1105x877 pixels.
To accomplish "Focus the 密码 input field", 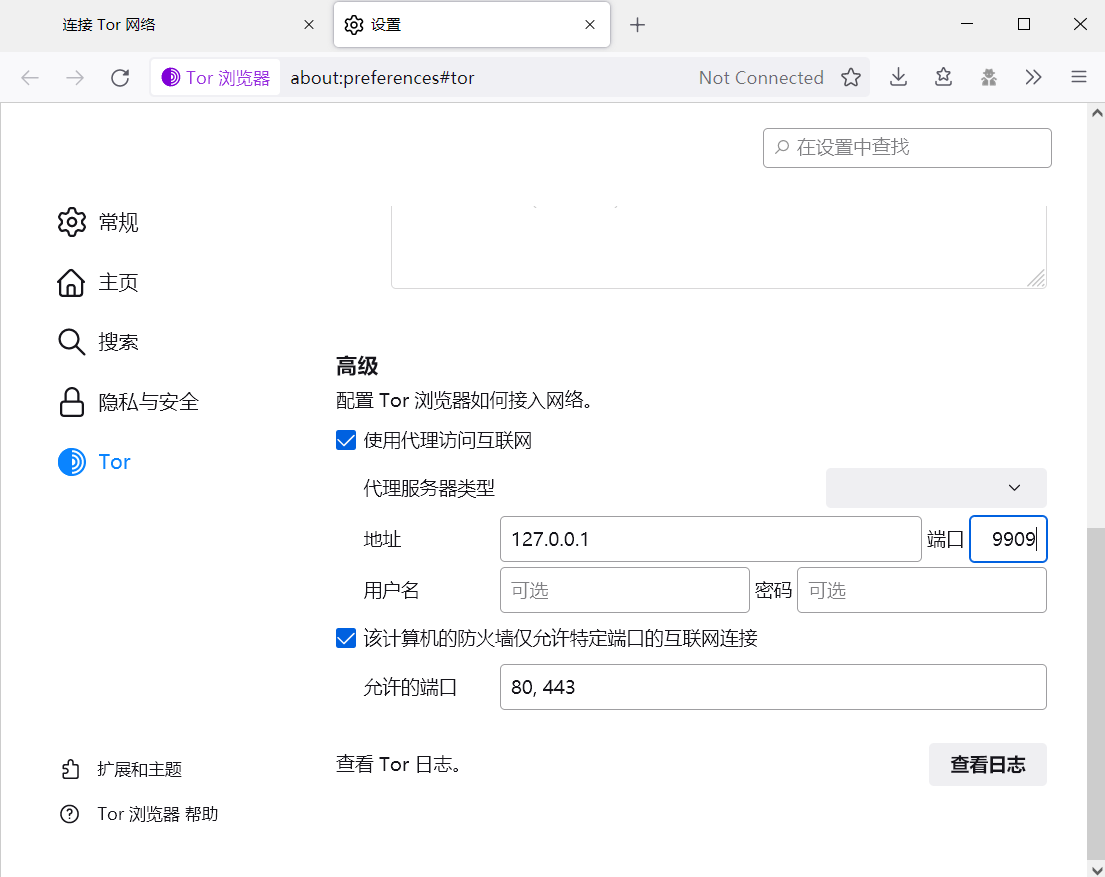I will tap(922, 590).
